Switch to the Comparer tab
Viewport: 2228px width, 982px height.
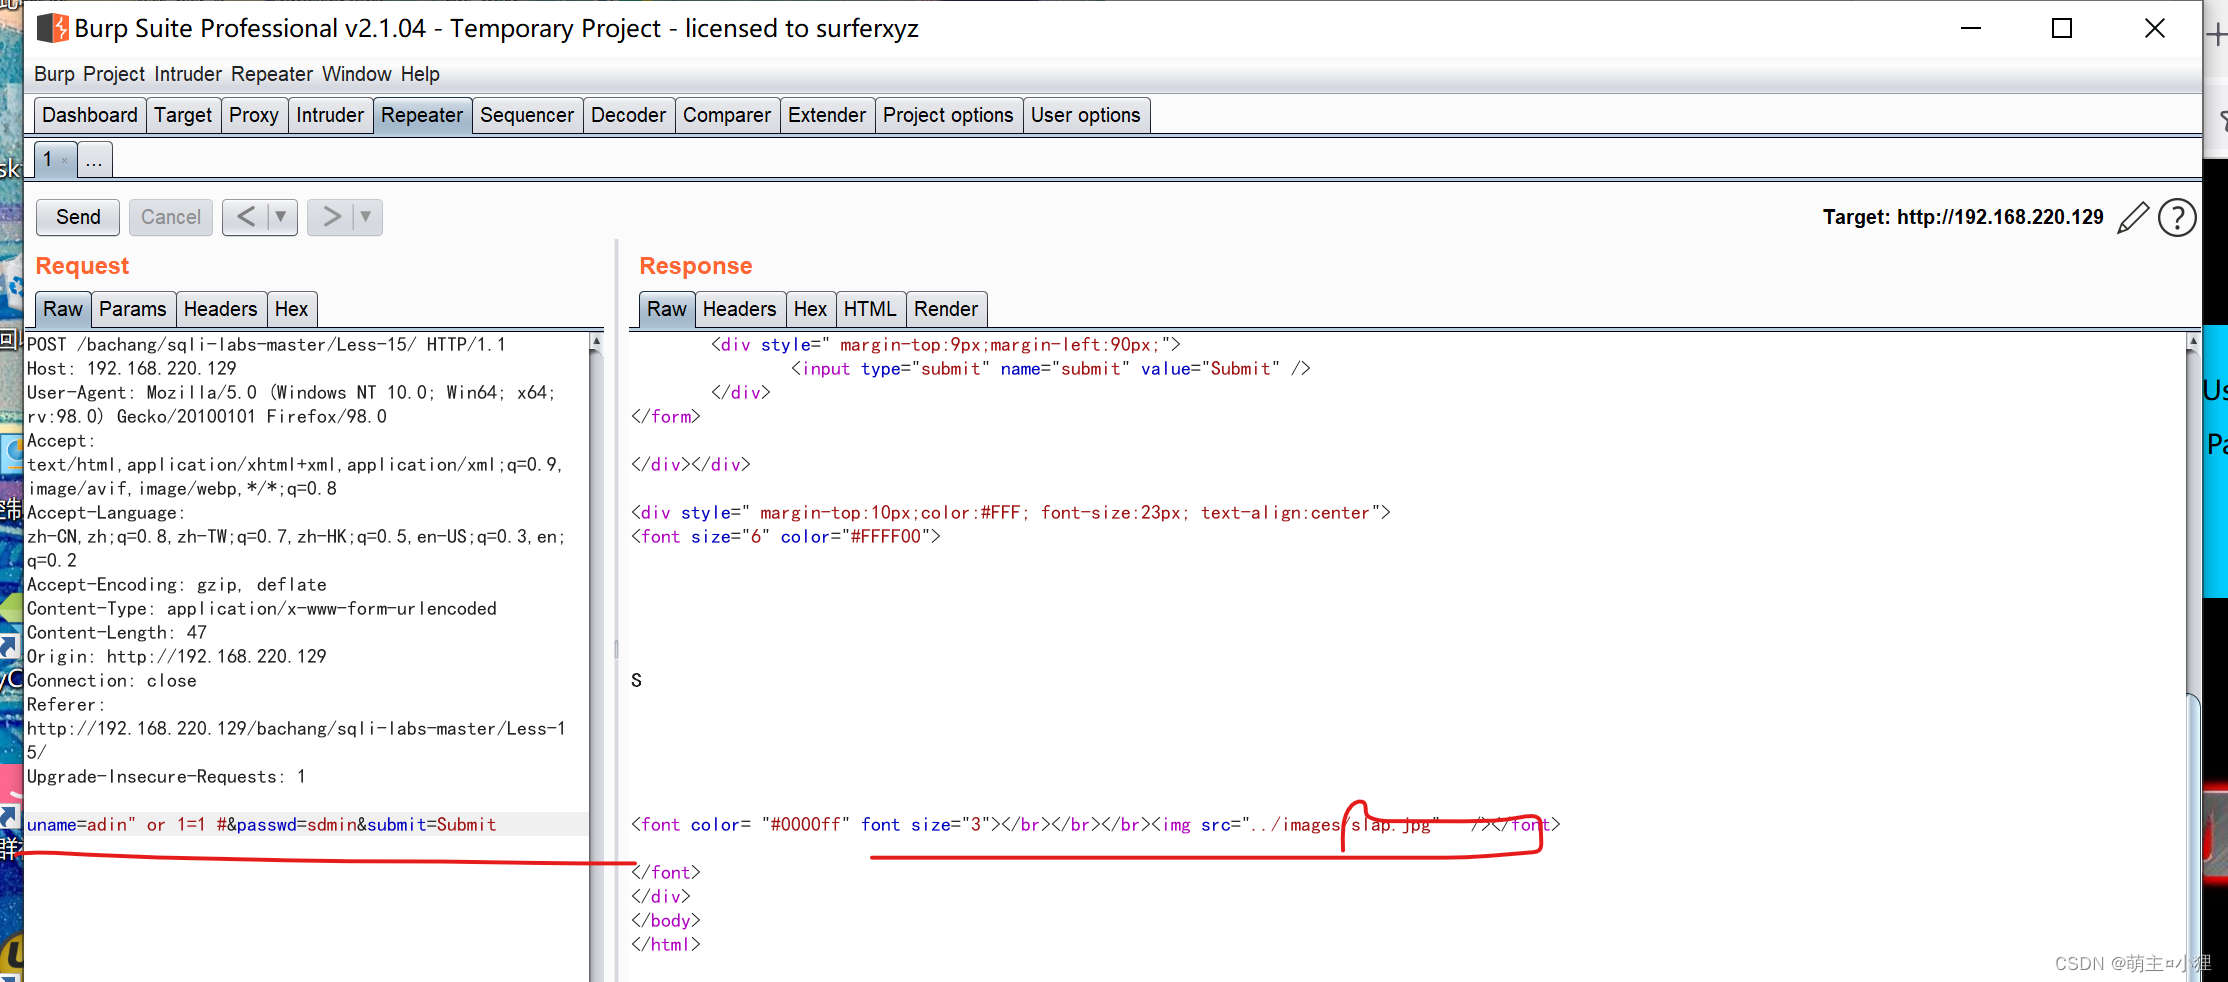[x=727, y=115]
